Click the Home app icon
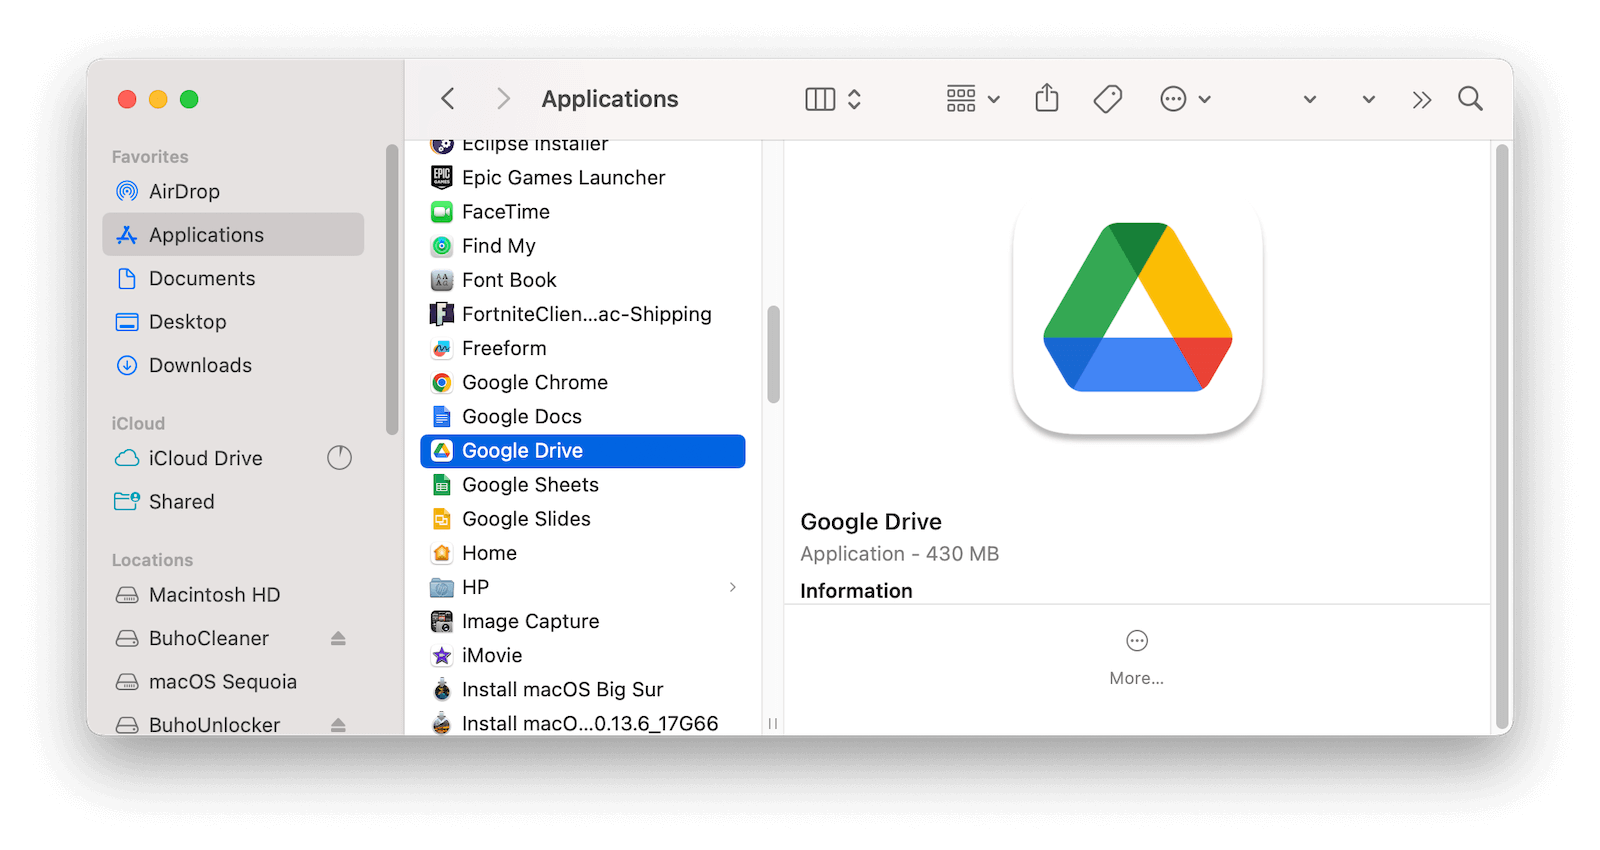This screenshot has width=1600, height=850. click(442, 553)
